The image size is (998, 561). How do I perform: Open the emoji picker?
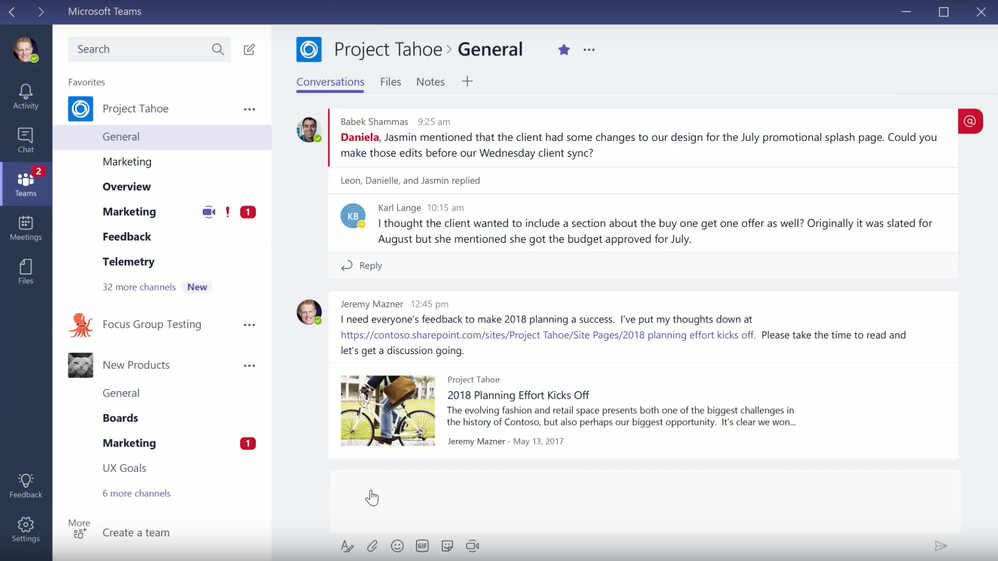397,546
